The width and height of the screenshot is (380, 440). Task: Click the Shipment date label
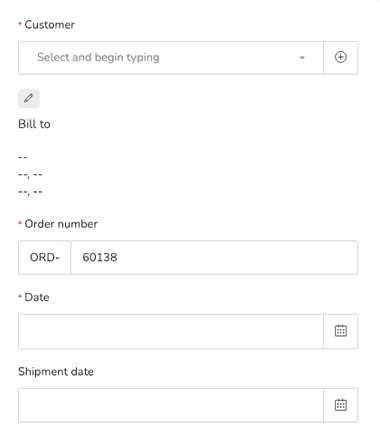coord(56,371)
